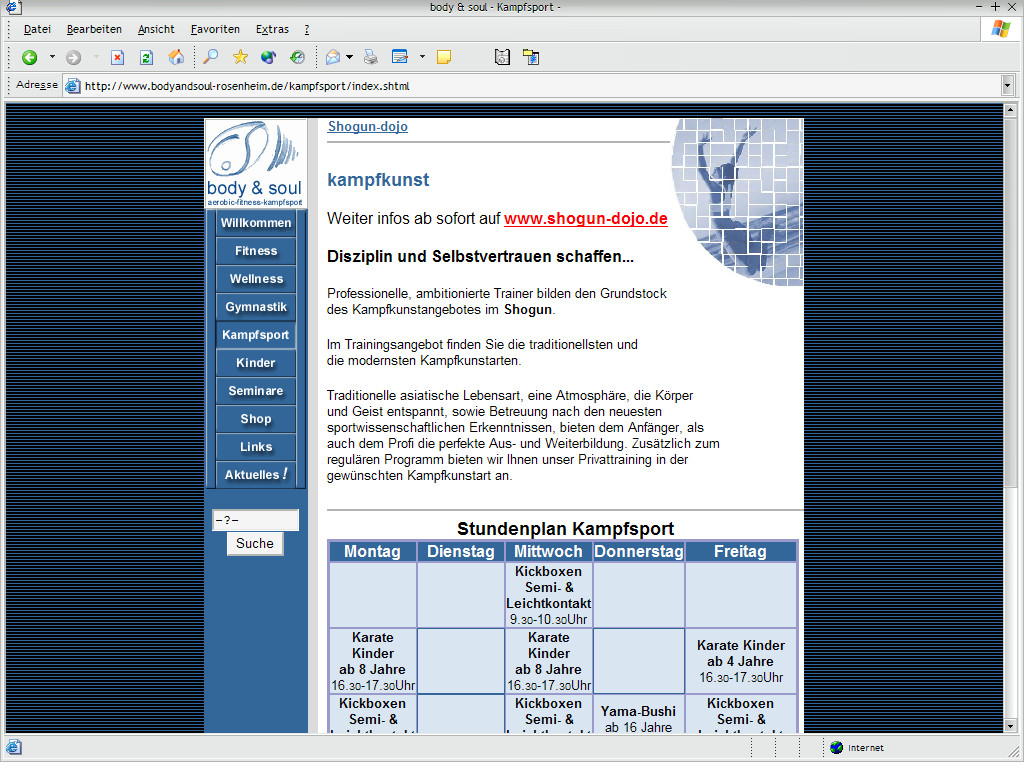Open Favorites with the star icon
Screen dimensions: 1024x768
[240, 57]
